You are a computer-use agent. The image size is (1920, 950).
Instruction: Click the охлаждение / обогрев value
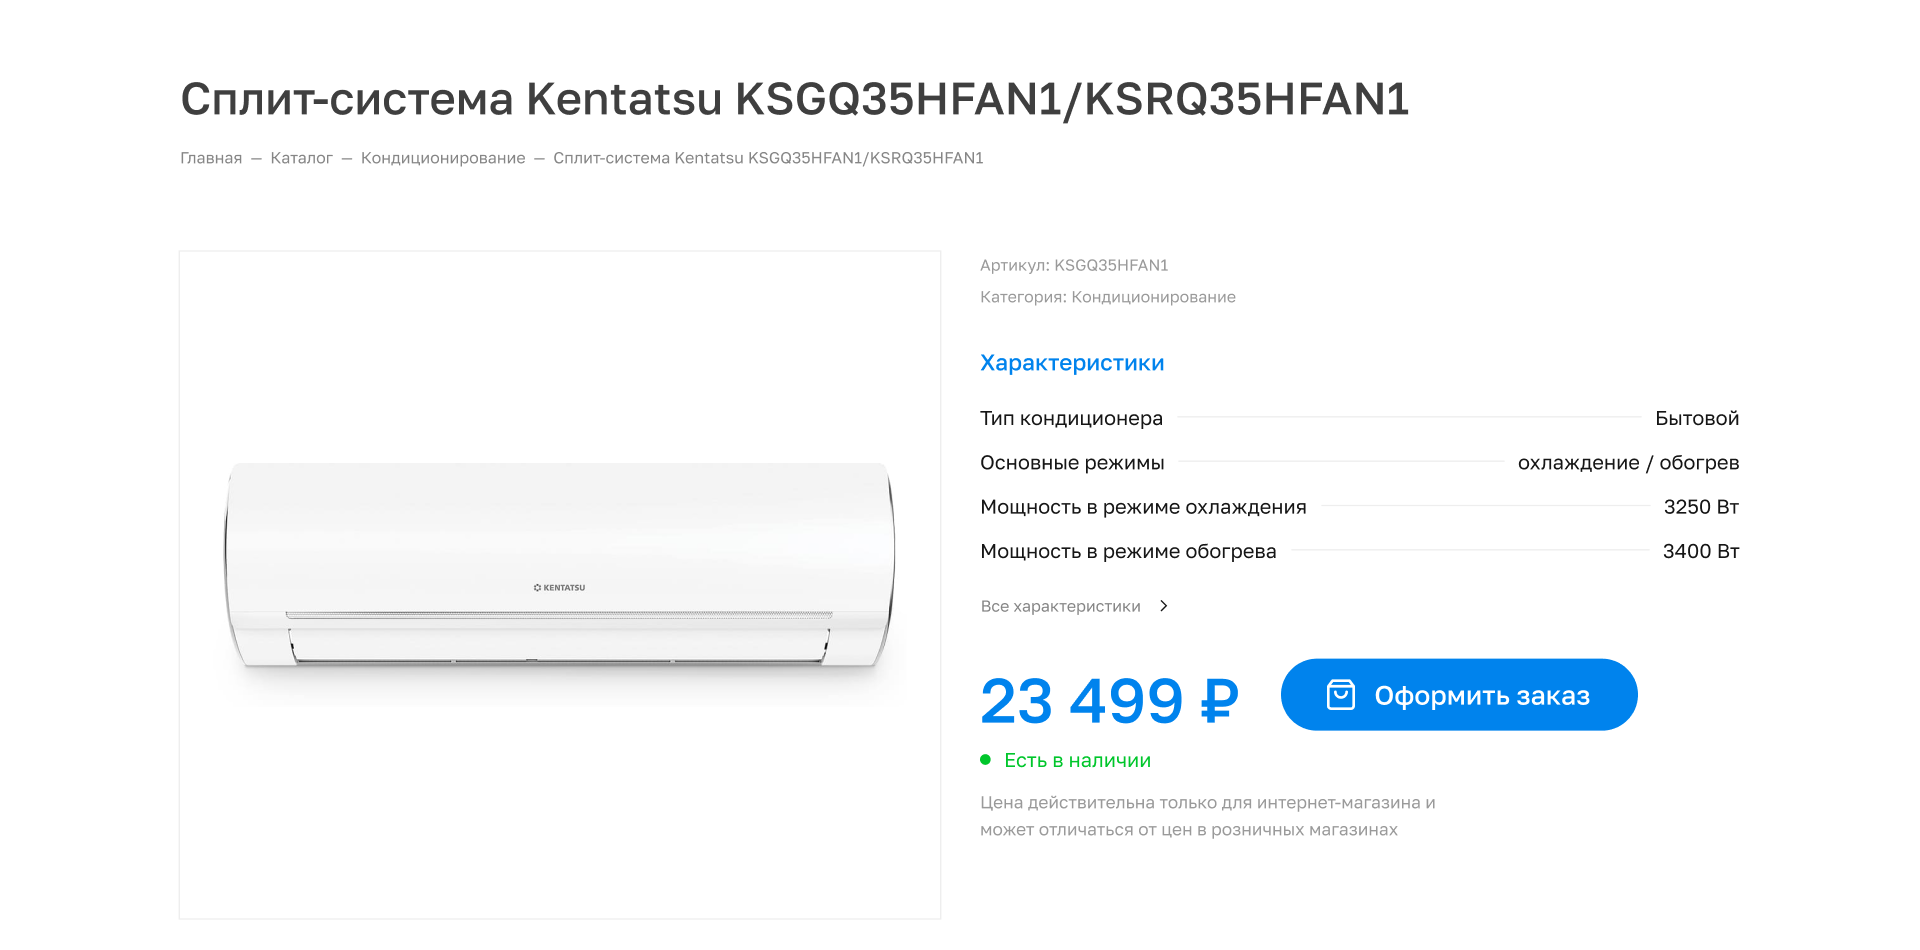tap(1628, 463)
